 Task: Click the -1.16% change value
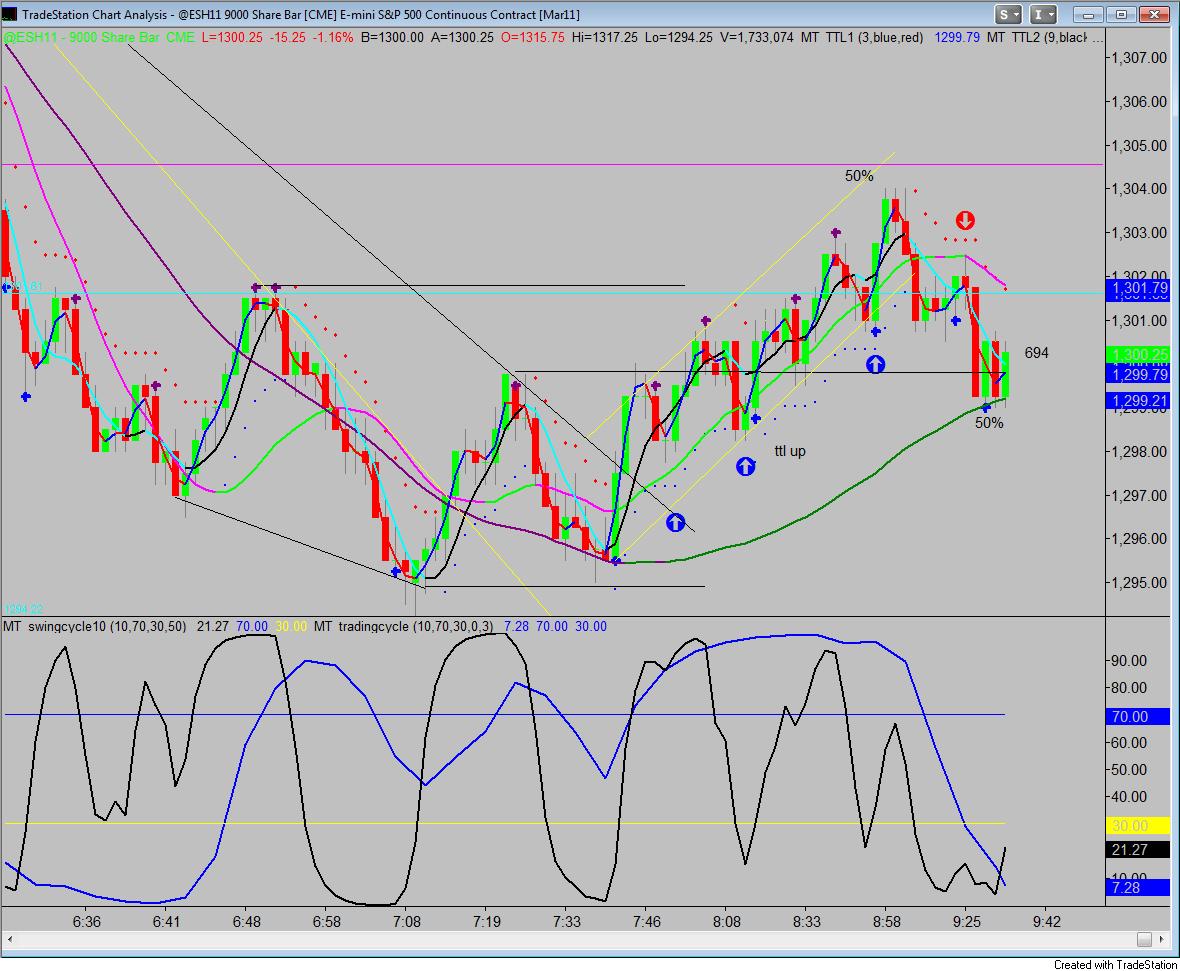[332, 37]
